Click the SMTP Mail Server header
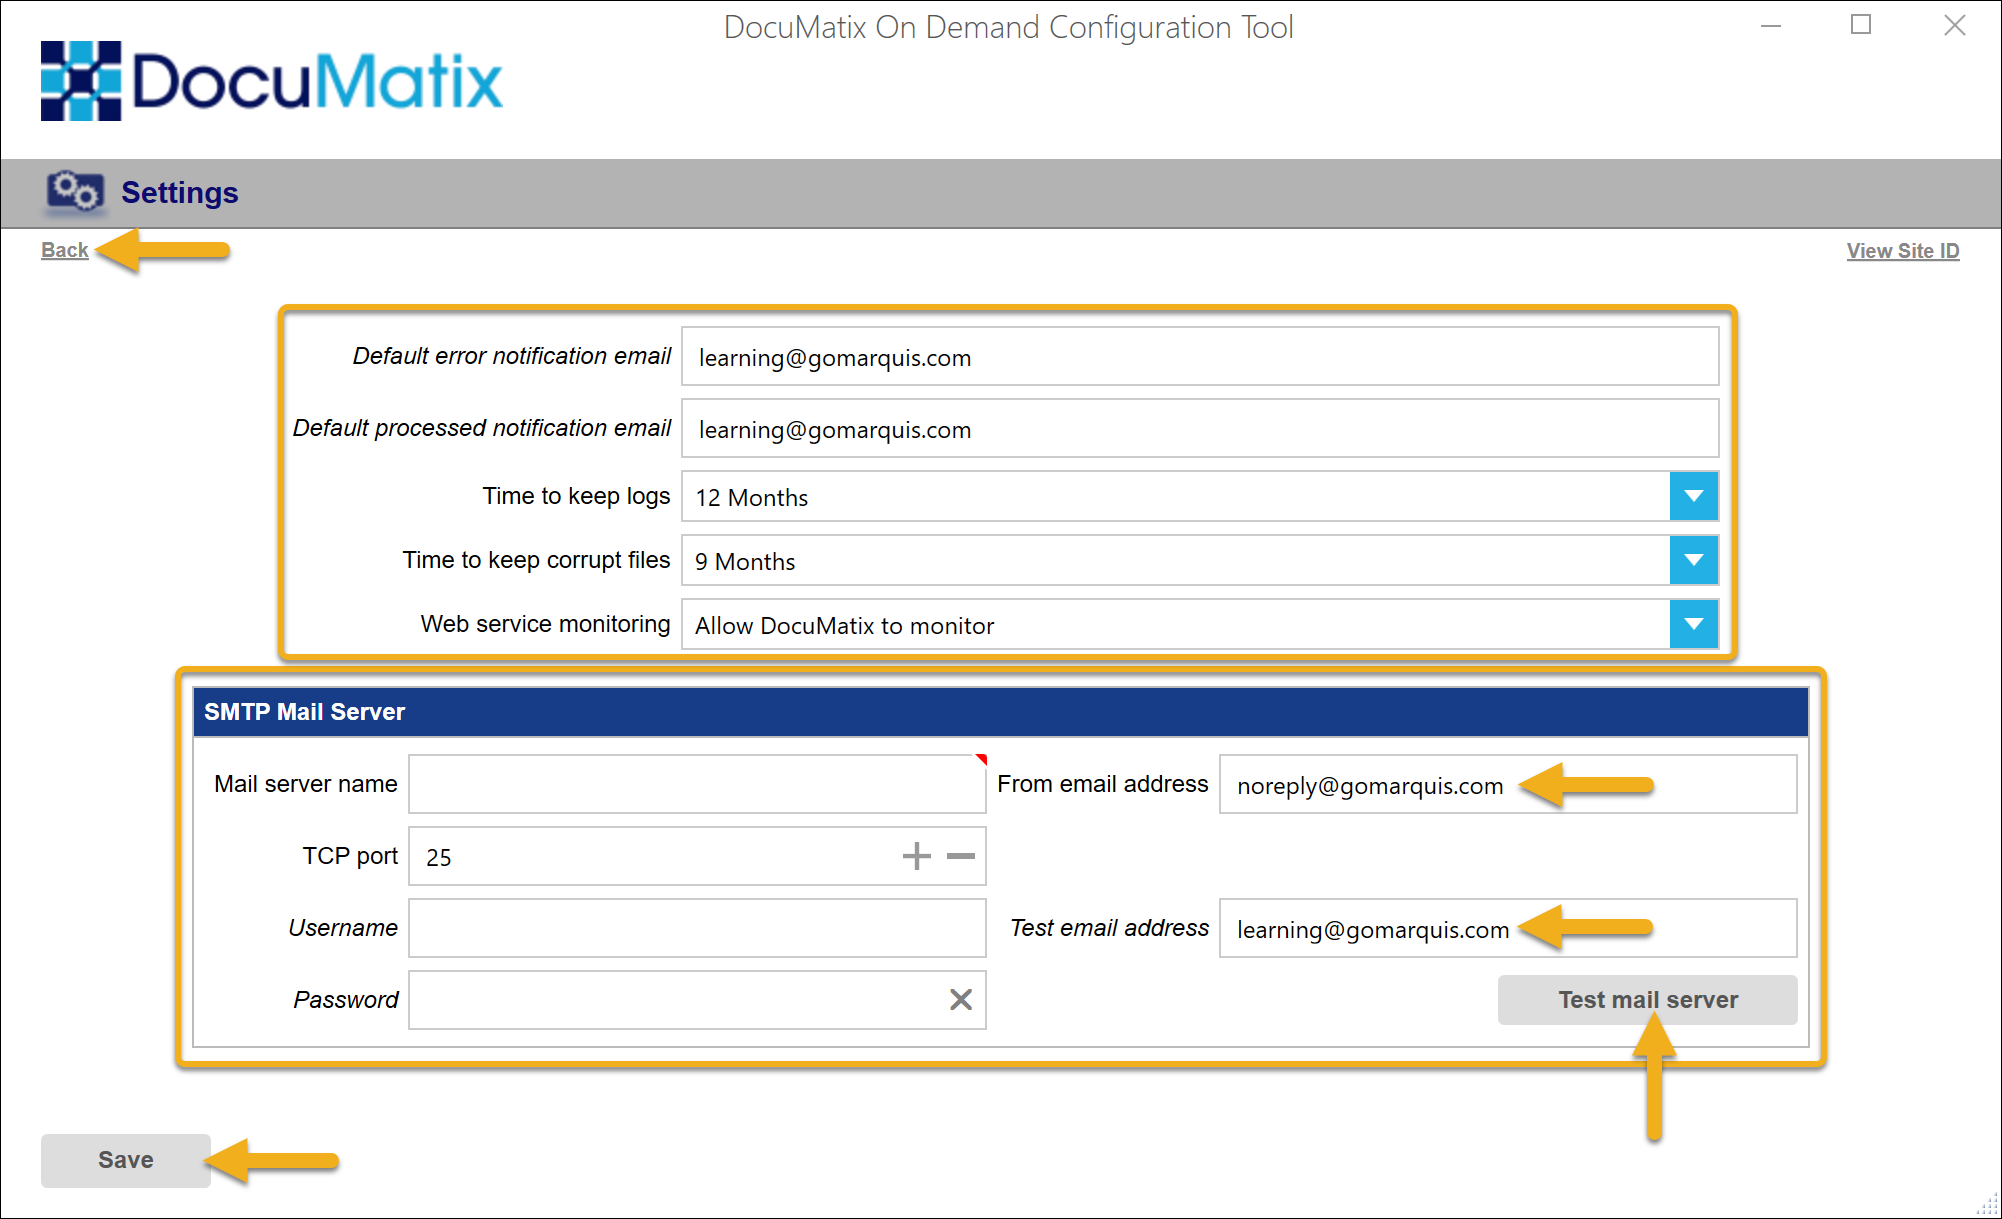2002x1219 pixels. 1000,712
